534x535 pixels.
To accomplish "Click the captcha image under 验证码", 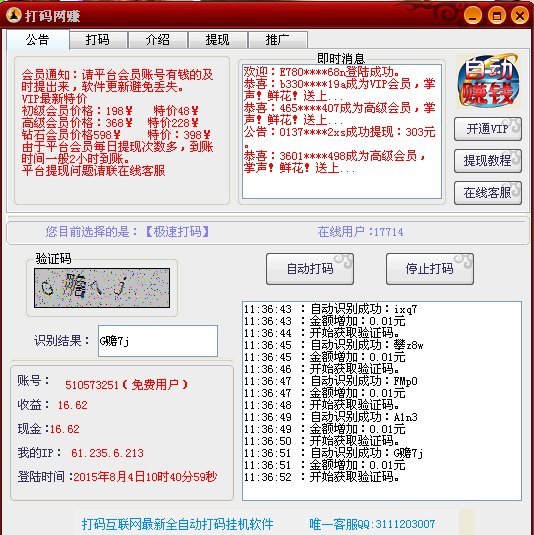I will 102,288.
